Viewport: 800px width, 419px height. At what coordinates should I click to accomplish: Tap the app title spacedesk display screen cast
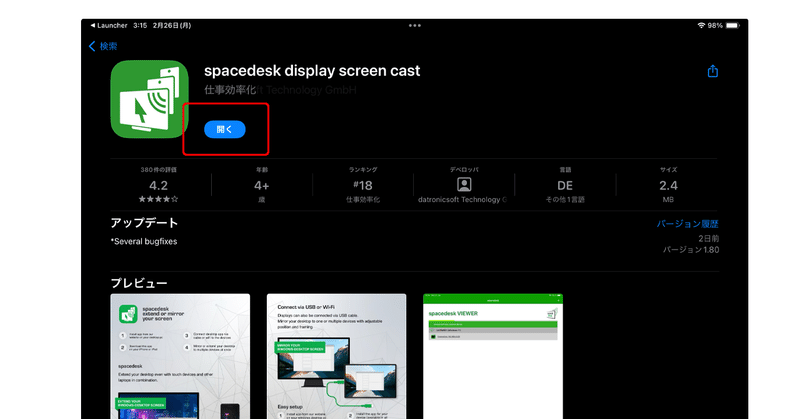click(x=312, y=71)
